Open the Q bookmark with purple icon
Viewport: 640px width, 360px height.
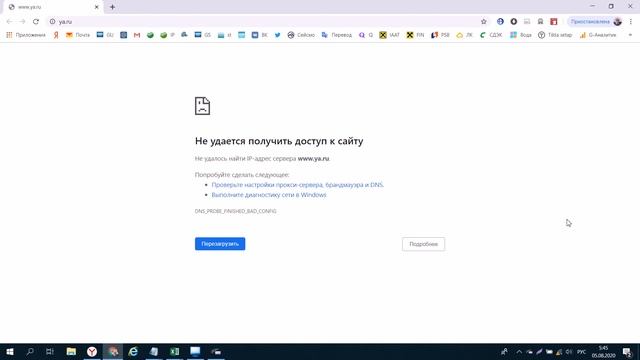(x=366, y=35)
